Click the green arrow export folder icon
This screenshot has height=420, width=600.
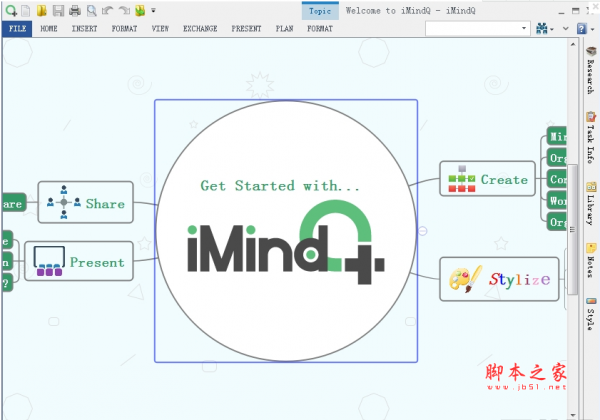click(x=140, y=11)
